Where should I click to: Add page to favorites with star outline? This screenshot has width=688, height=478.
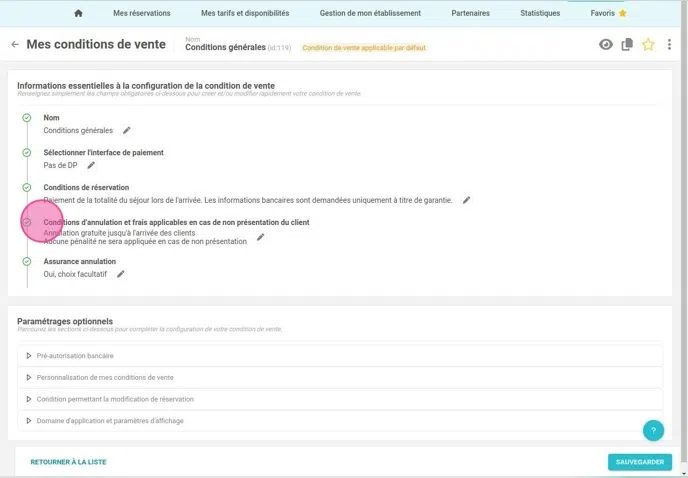[648, 44]
